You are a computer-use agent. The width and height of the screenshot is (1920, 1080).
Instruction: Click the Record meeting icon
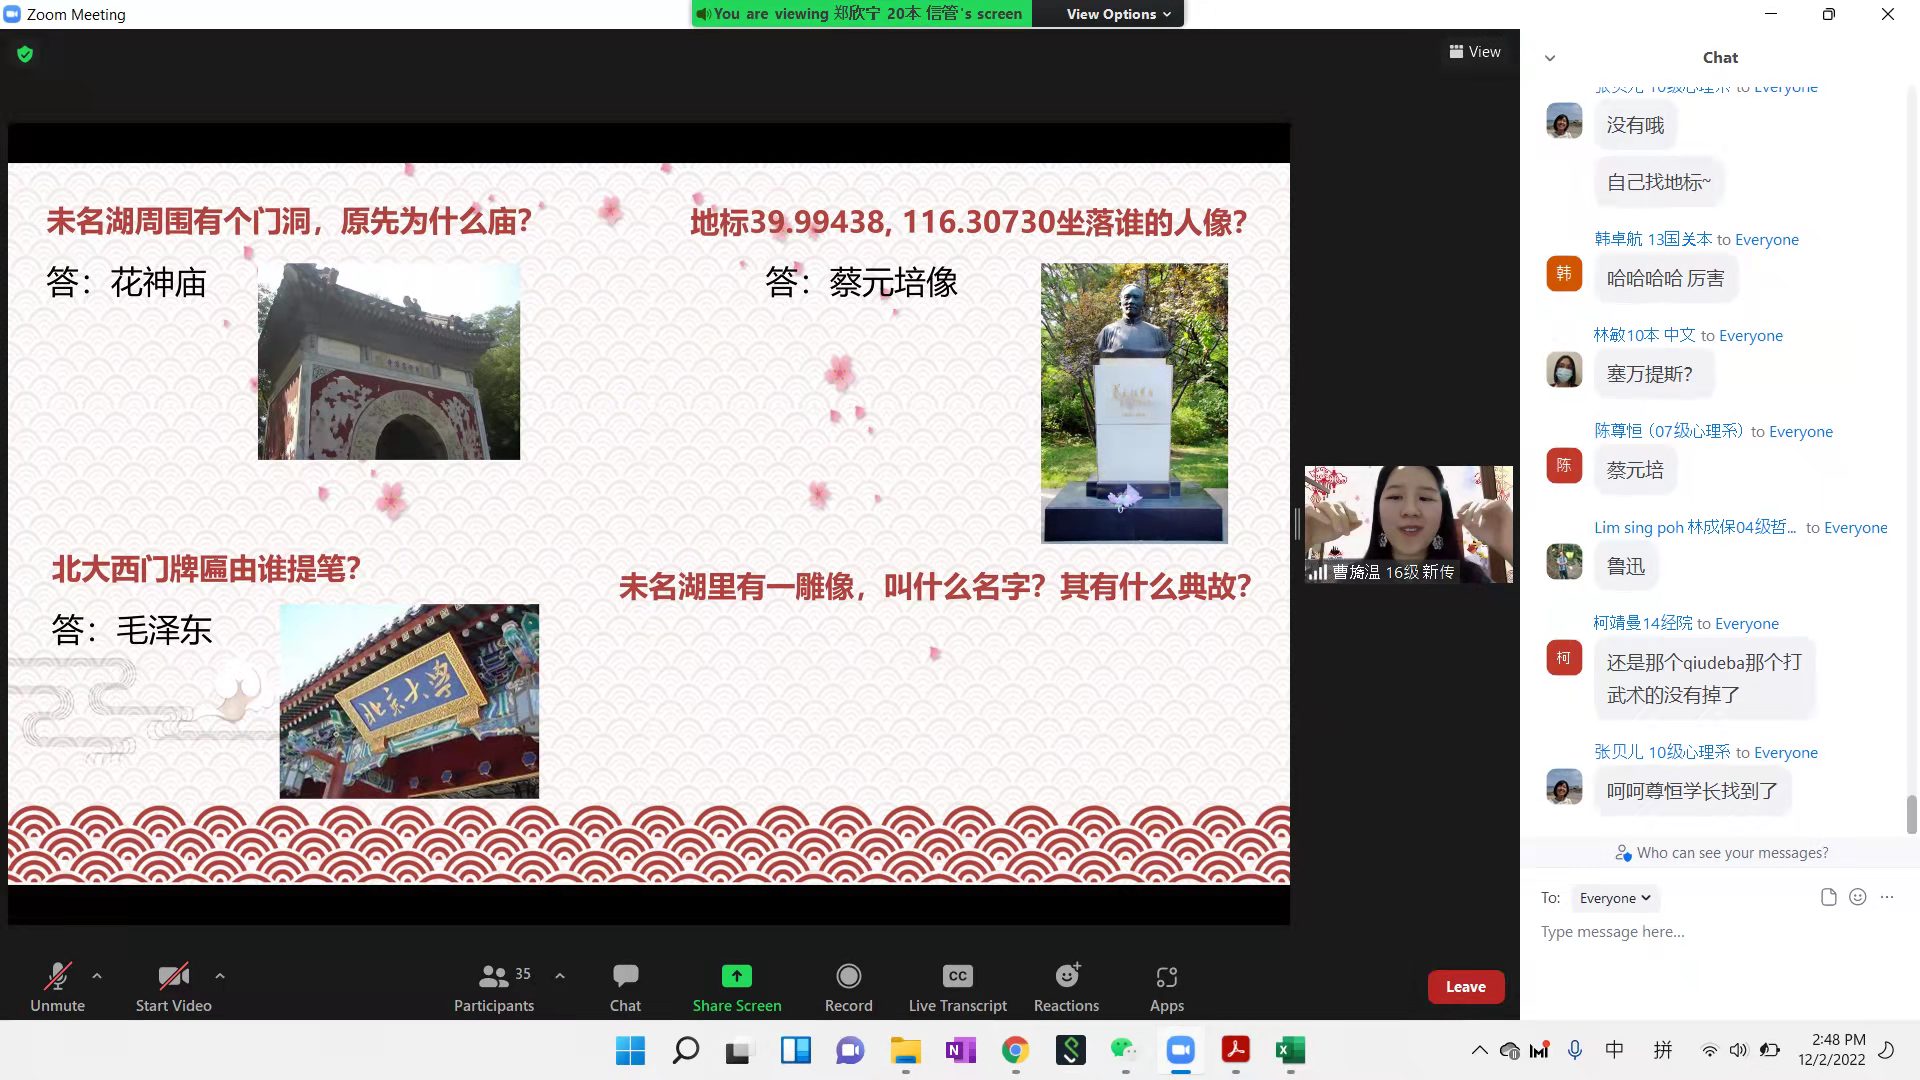tap(848, 986)
